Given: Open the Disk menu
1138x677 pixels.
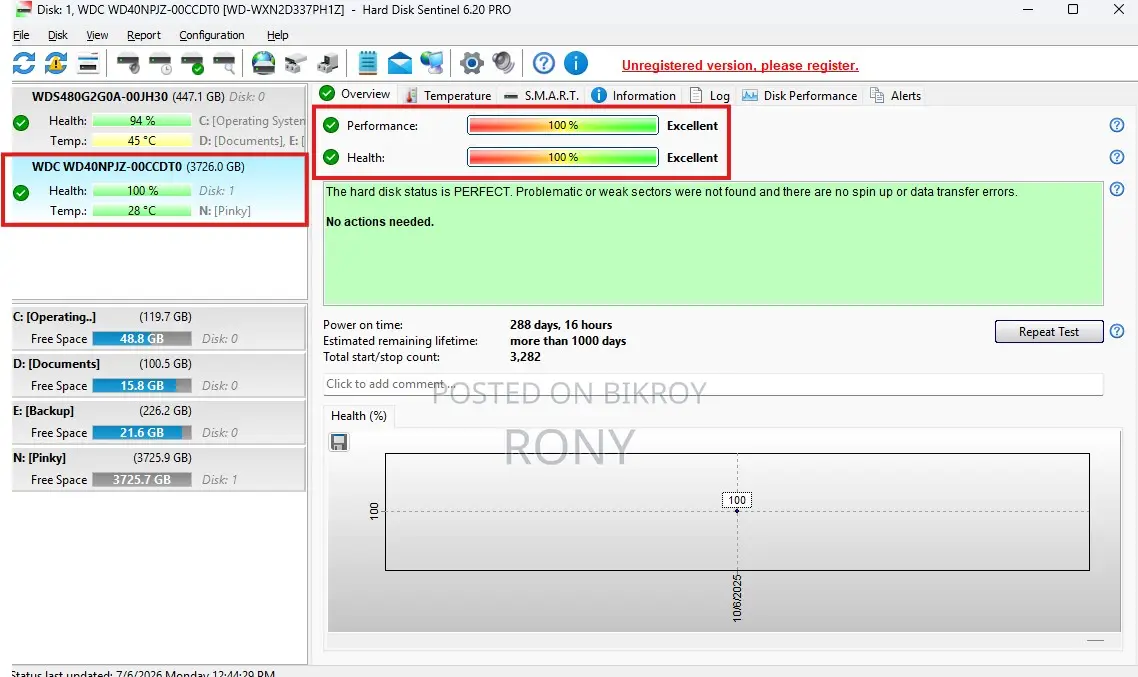Looking at the screenshot, I should 57,35.
